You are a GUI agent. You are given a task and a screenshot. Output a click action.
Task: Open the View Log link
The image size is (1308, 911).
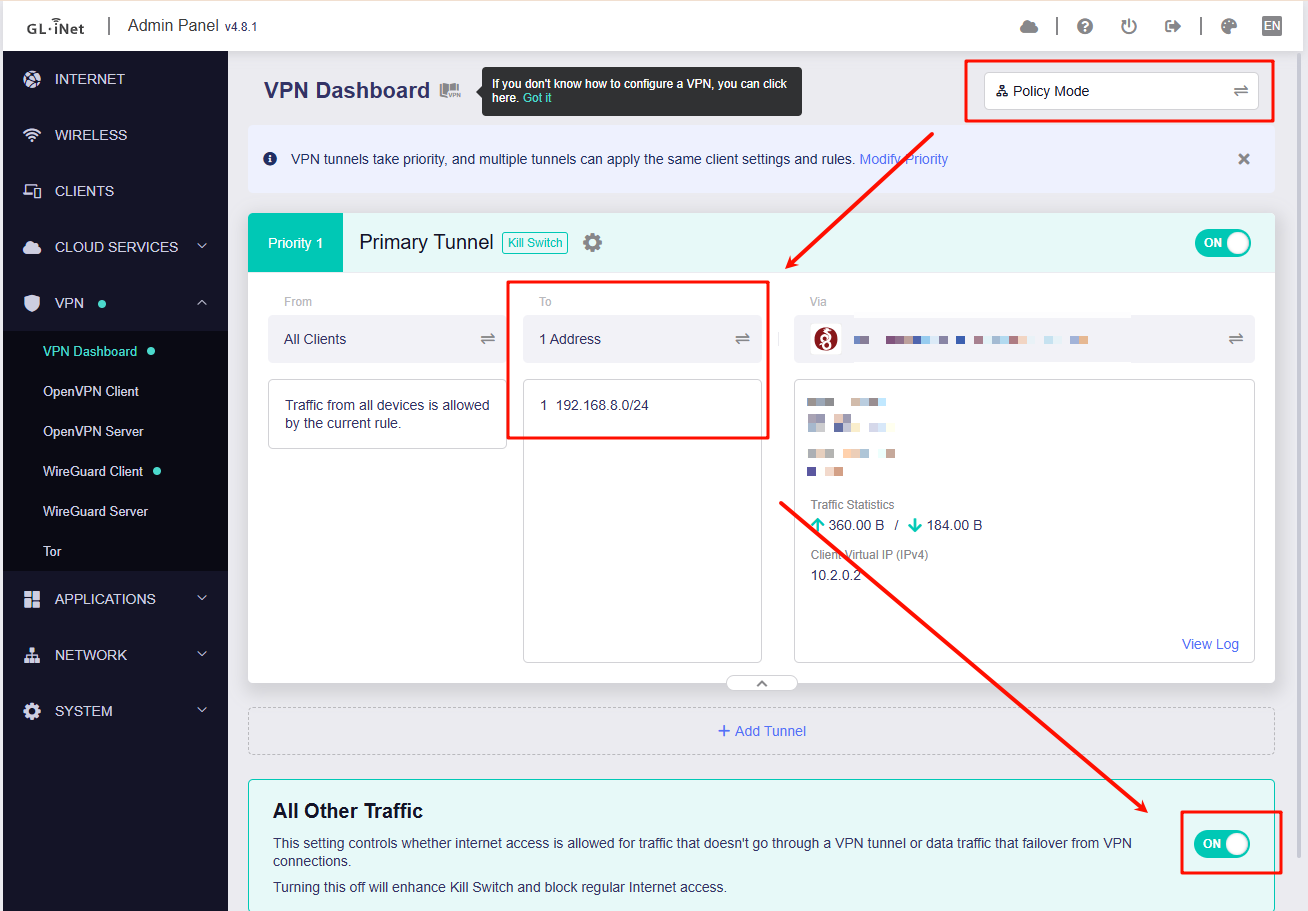(x=1210, y=644)
